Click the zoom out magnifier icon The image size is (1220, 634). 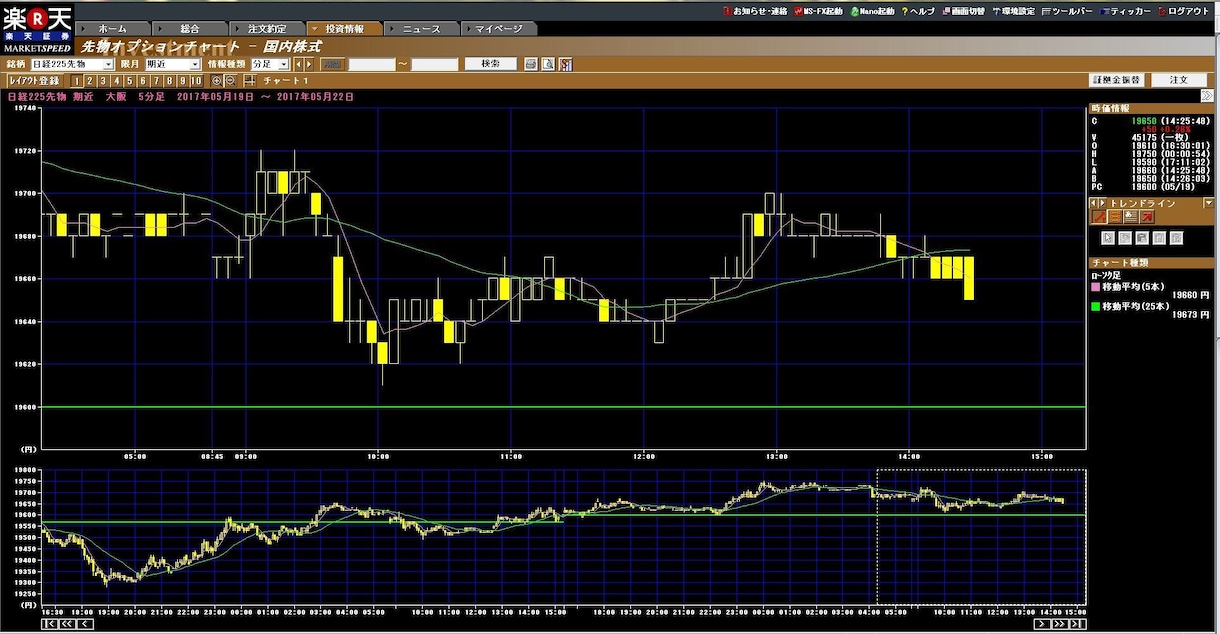coord(230,80)
